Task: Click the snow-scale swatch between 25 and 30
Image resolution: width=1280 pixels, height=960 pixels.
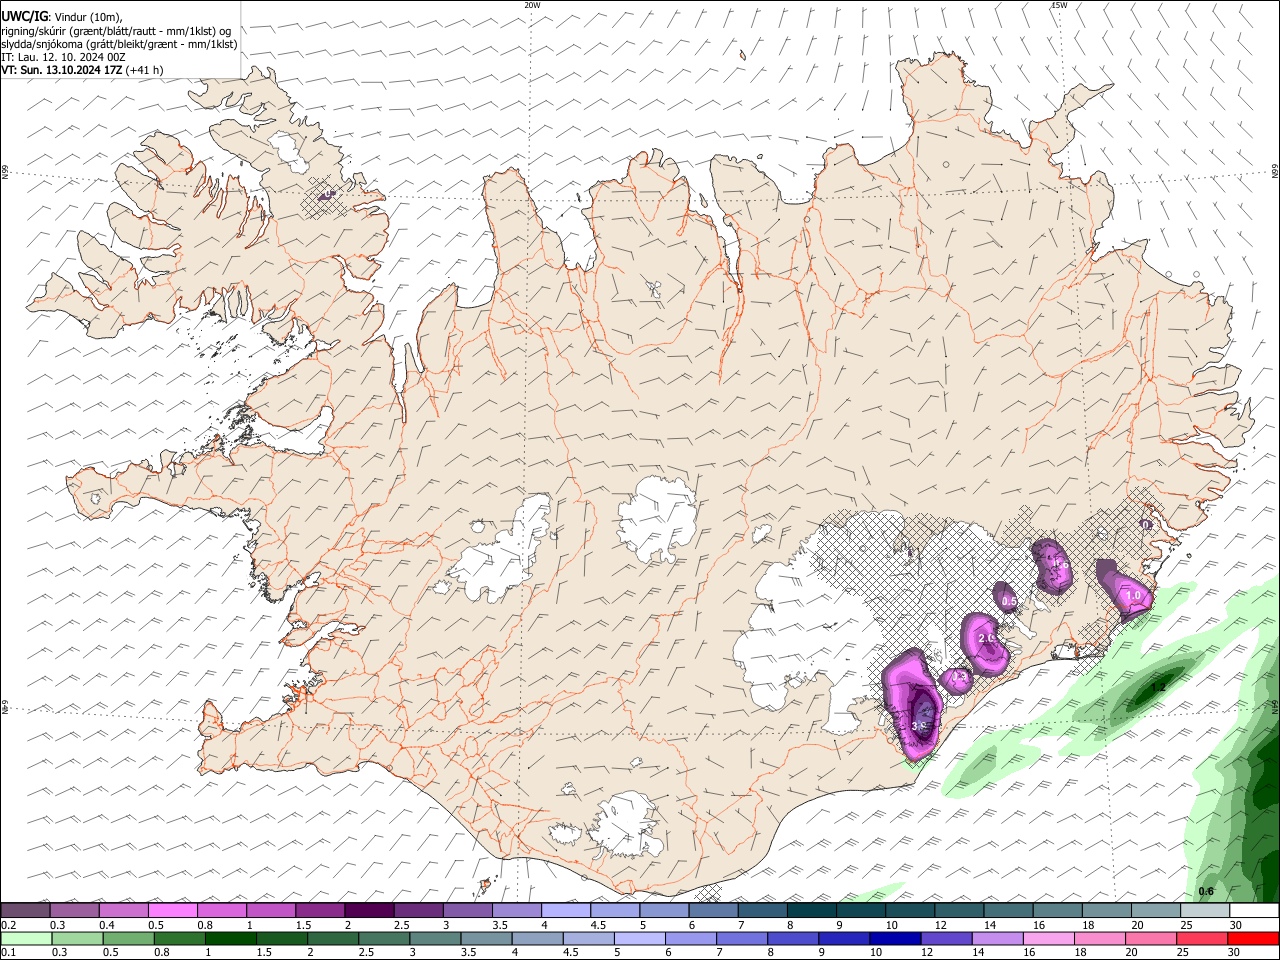Action: pyautogui.click(x=1205, y=910)
